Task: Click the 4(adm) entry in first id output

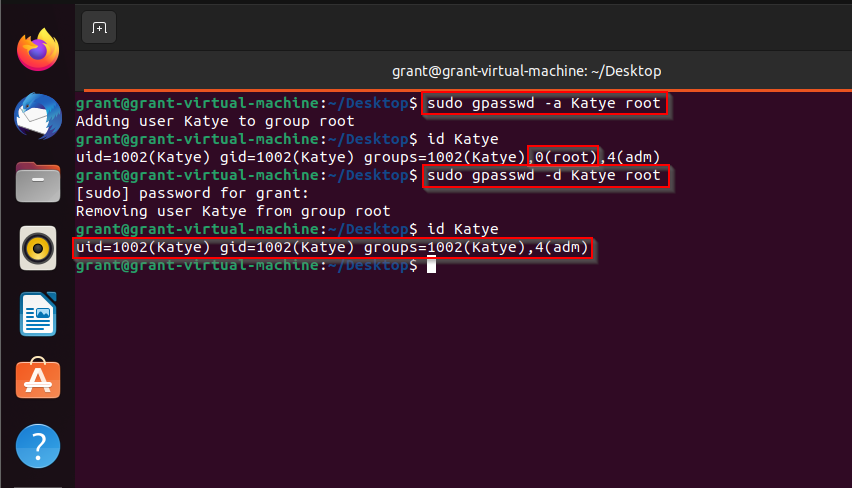Action: pyautogui.click(x=634, y=157)
